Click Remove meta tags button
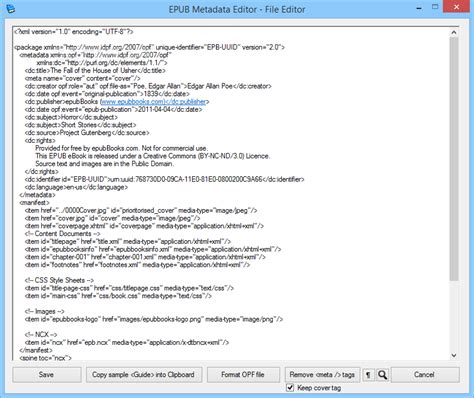Screen dimensions: 474x398 coord(322,375)
